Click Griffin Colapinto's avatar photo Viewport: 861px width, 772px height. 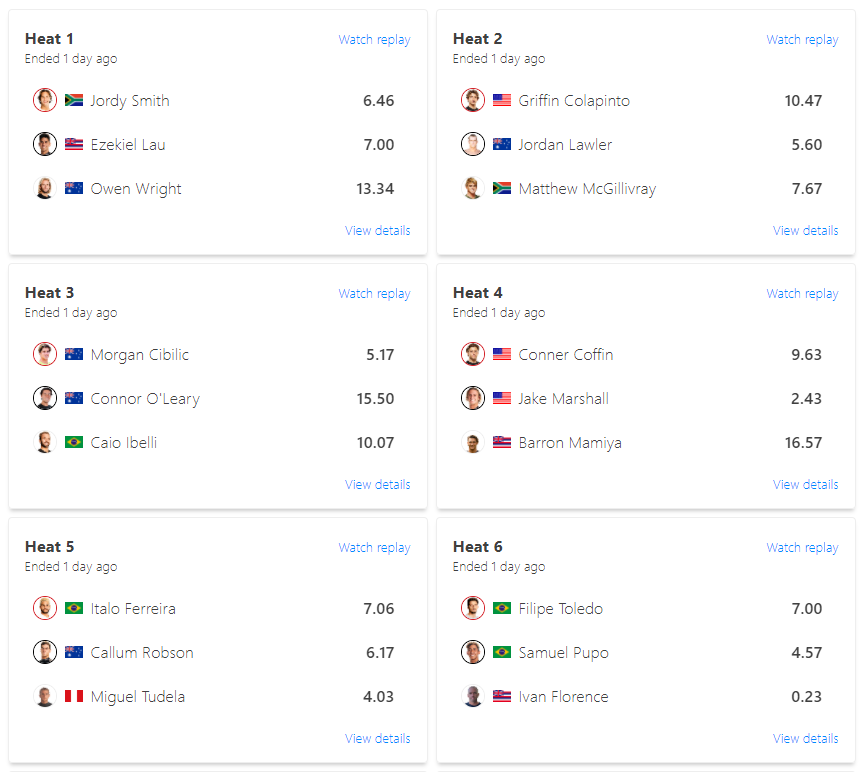pyautogui.click(x=473, y=100)
